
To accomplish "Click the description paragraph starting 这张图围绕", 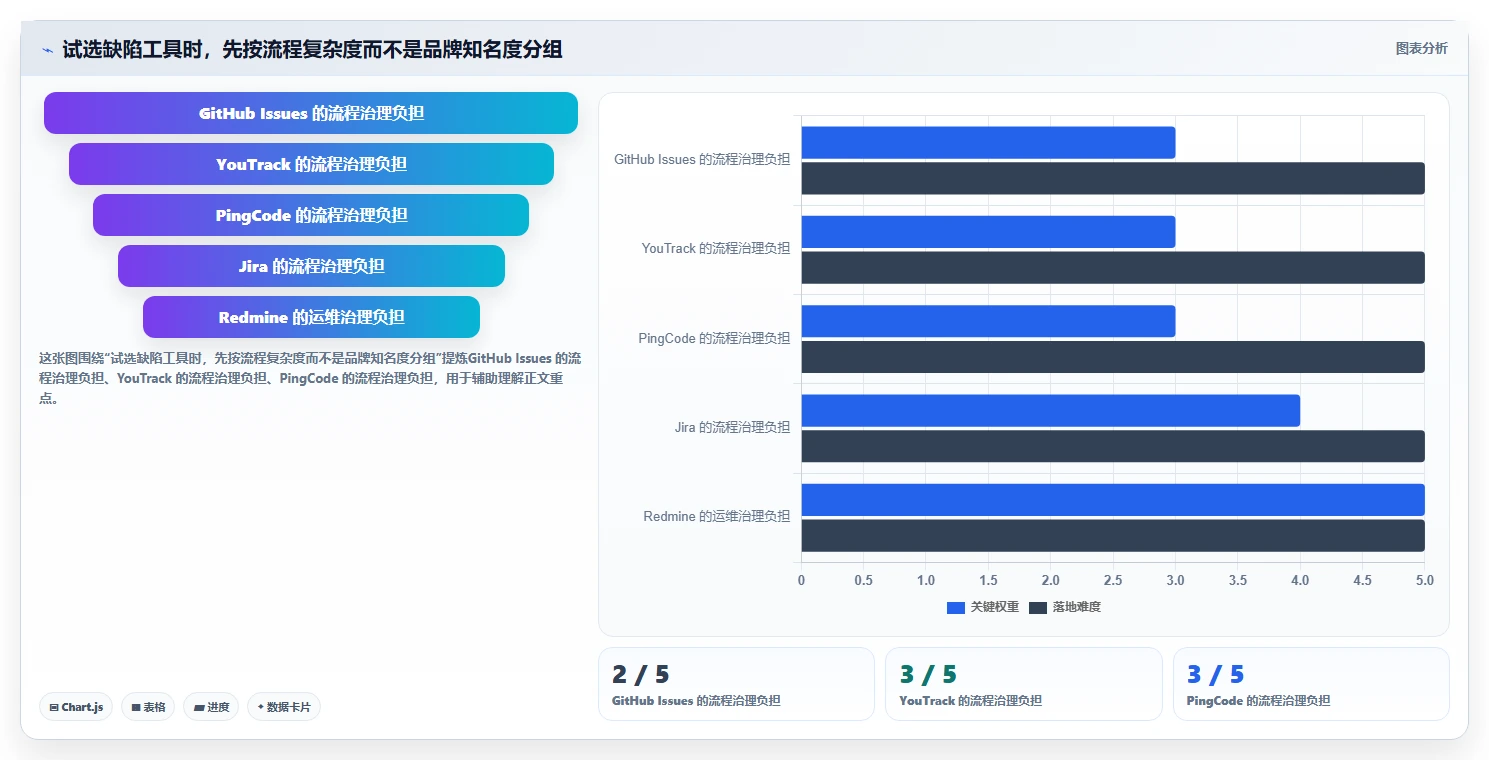I will click(310, 377).
